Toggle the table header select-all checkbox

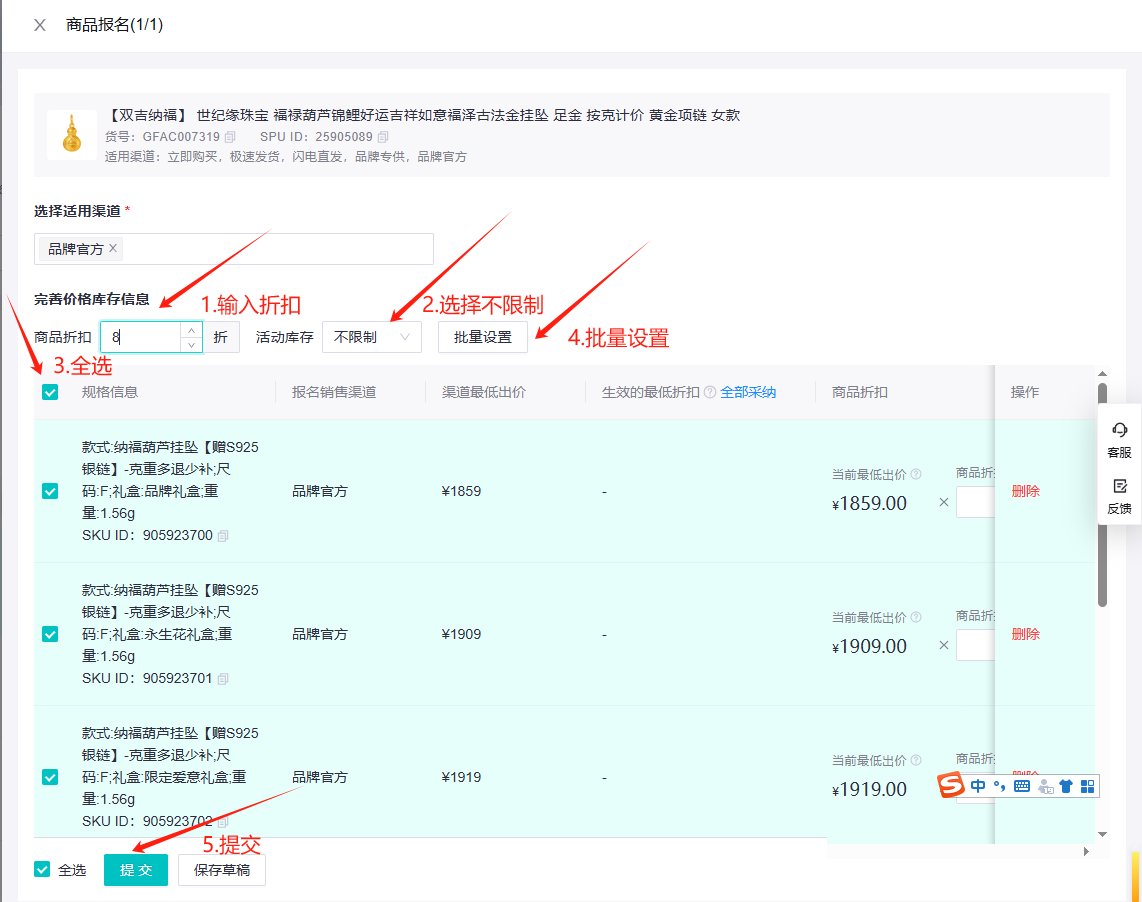click(50, 392)
